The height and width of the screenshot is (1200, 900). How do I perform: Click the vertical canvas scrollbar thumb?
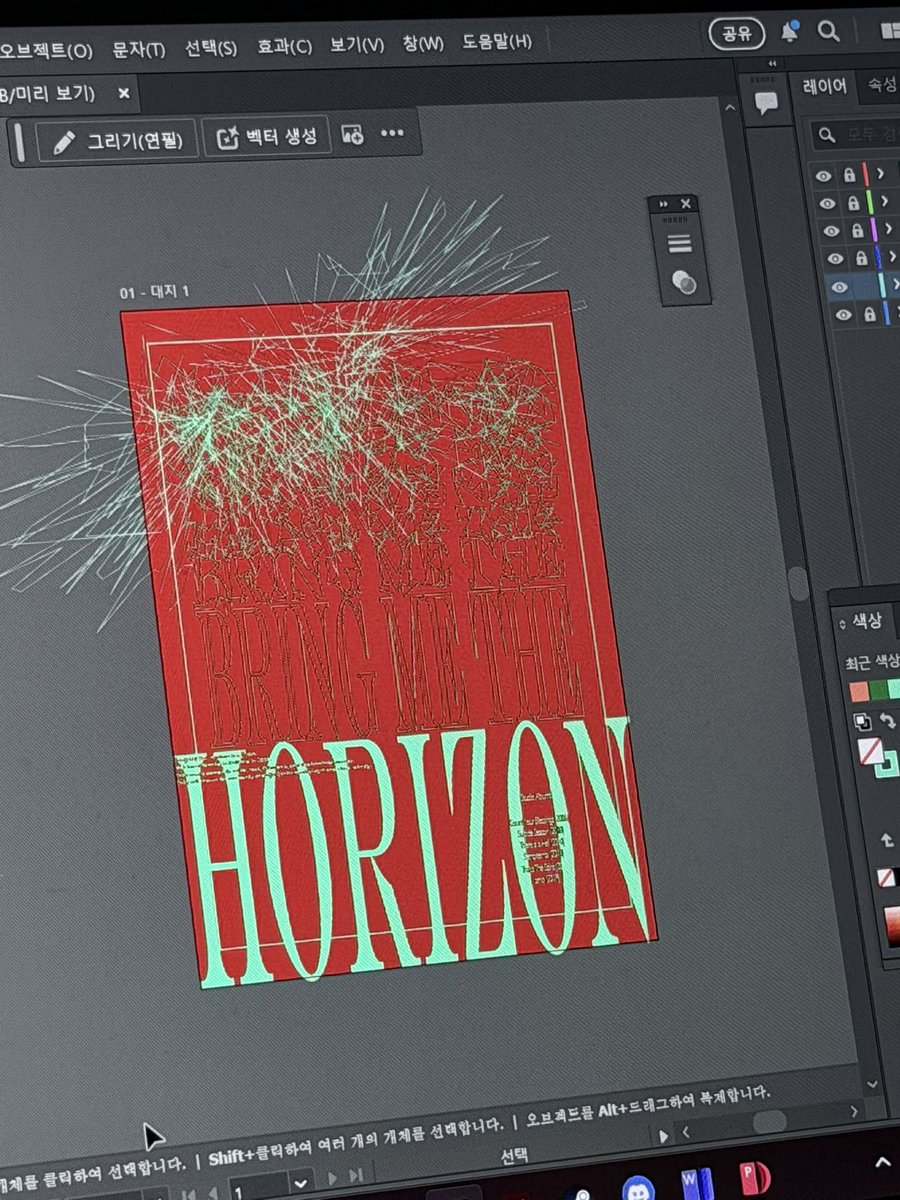tap(799, 585)
